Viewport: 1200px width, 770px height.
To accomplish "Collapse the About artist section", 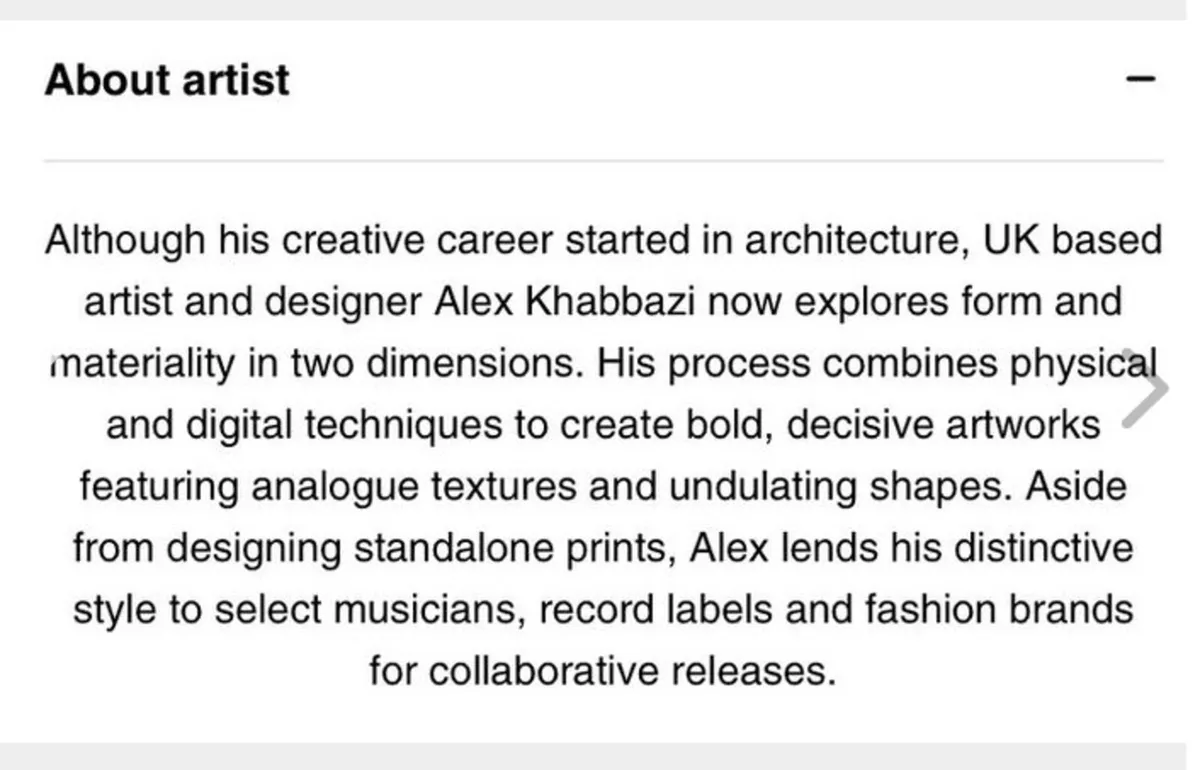I will tap(1140, 80).
